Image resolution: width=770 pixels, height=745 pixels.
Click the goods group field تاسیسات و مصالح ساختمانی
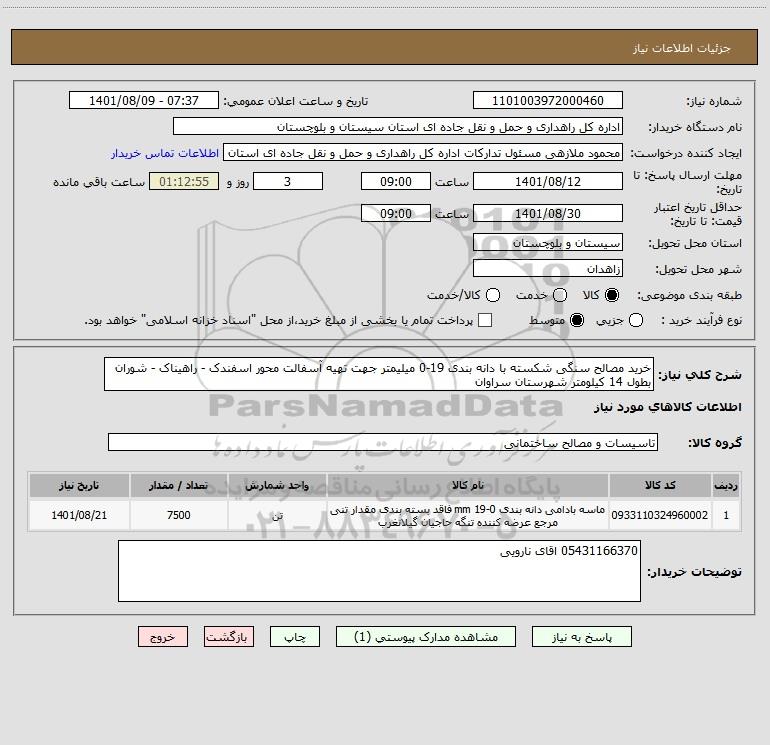[383, 442]
